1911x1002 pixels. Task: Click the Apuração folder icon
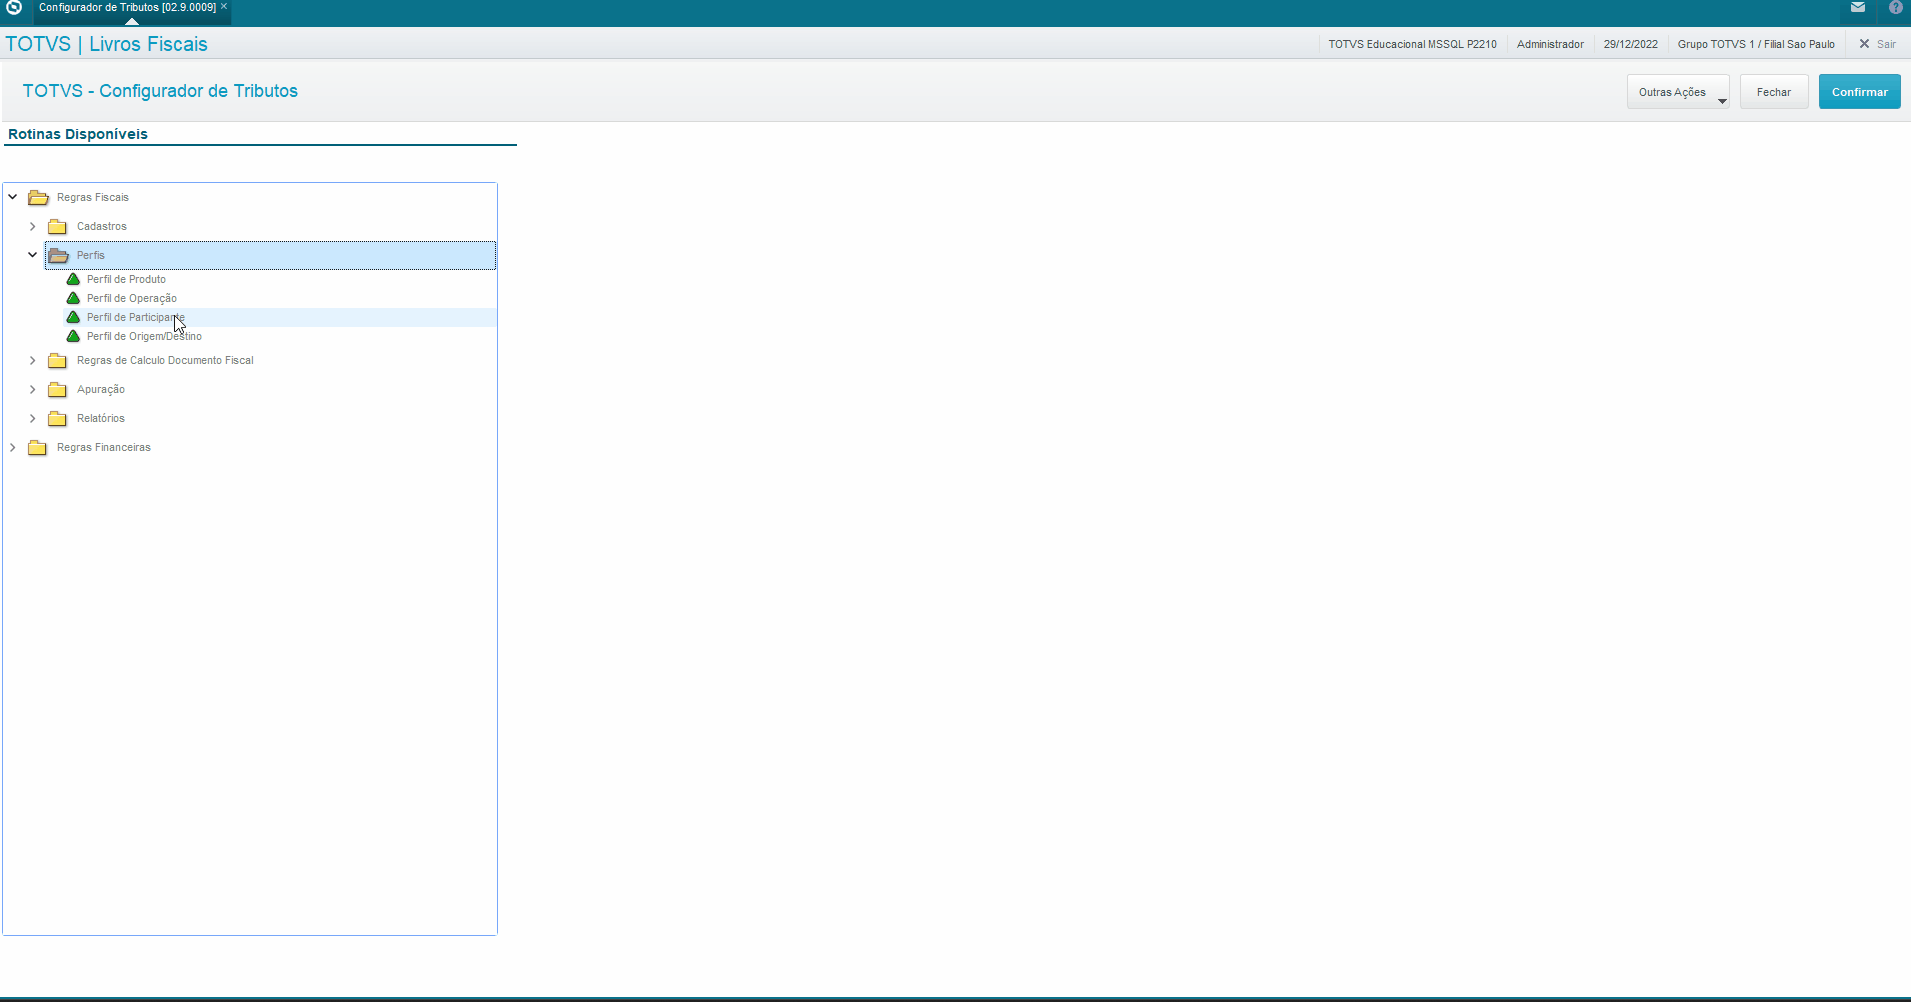coord(58,389)
